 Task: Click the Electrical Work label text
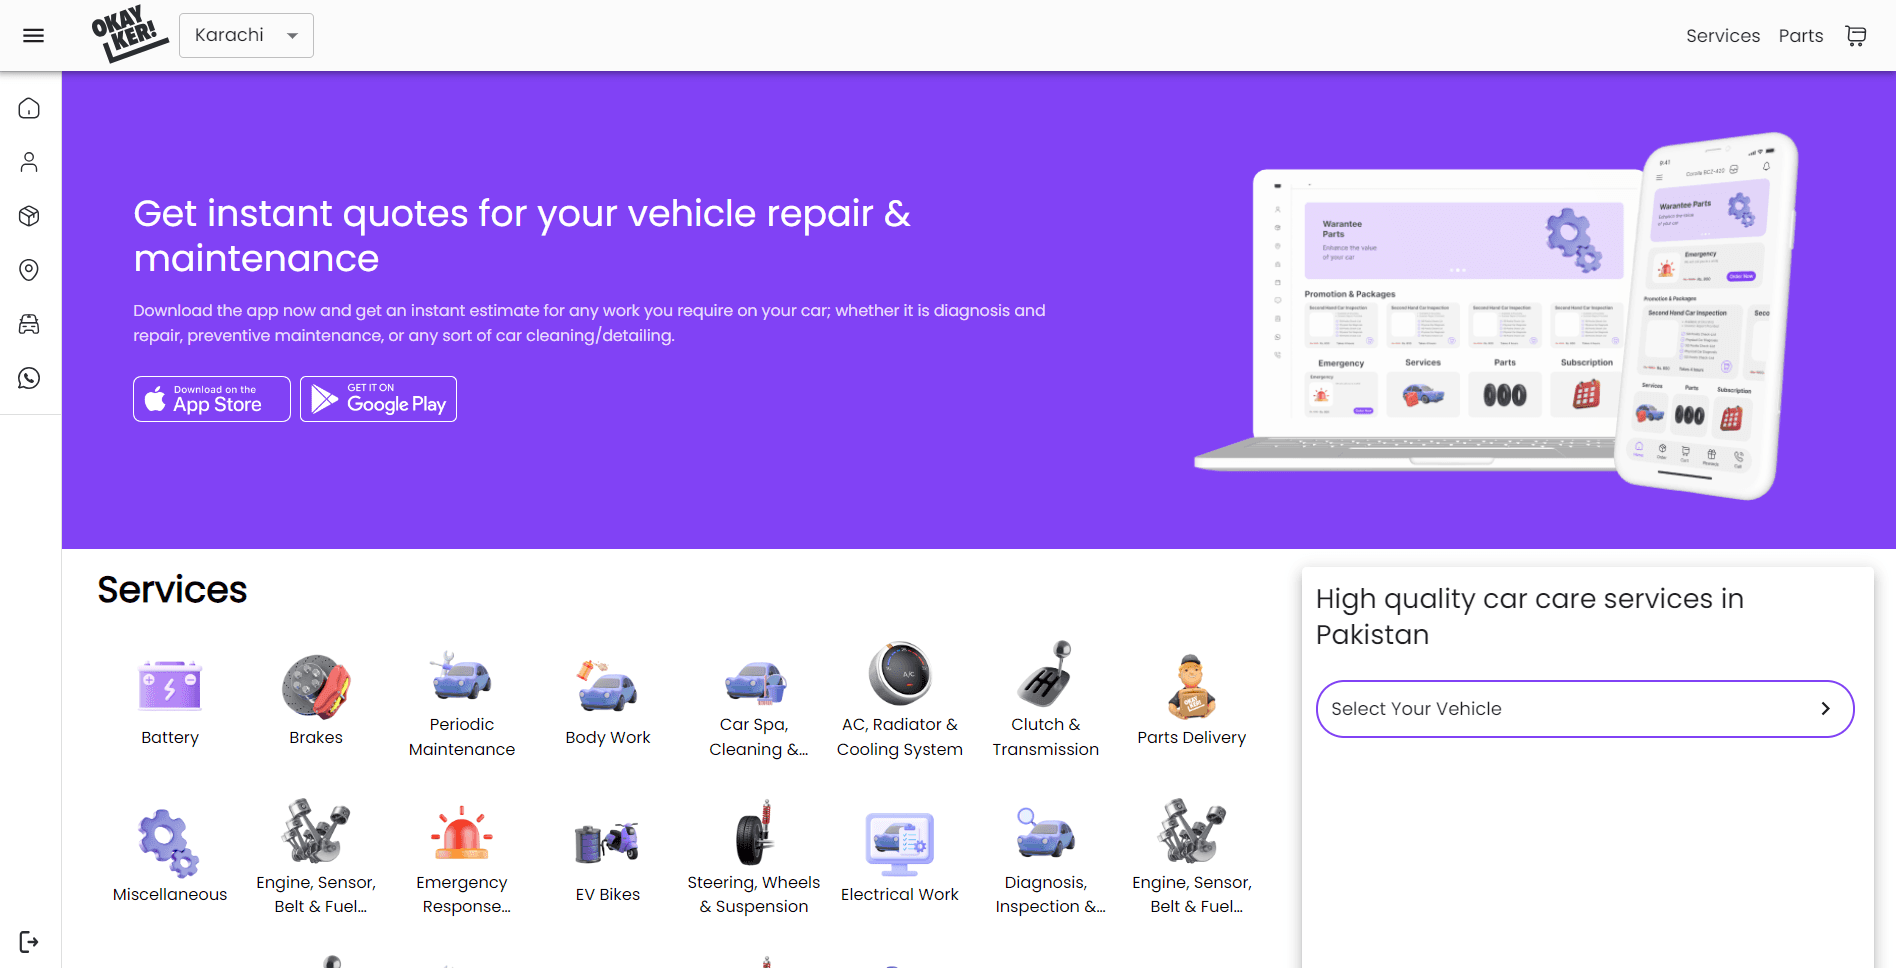[900, 895]
